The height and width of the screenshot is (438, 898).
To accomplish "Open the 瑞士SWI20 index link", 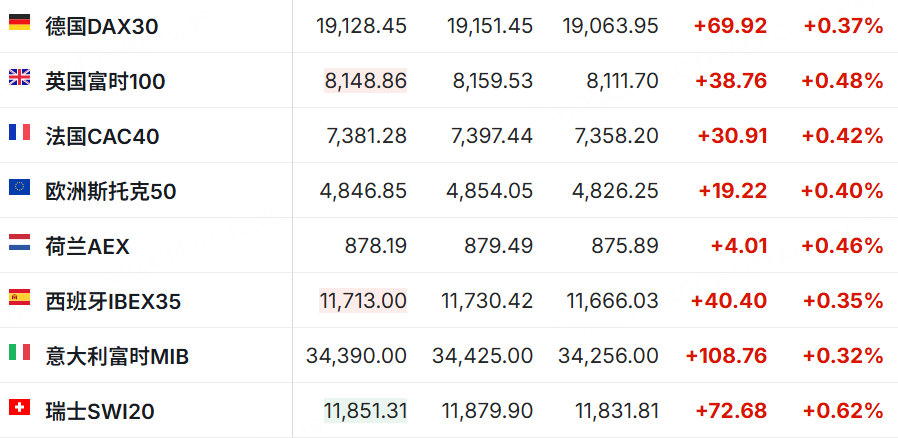I will click(100, 411).
